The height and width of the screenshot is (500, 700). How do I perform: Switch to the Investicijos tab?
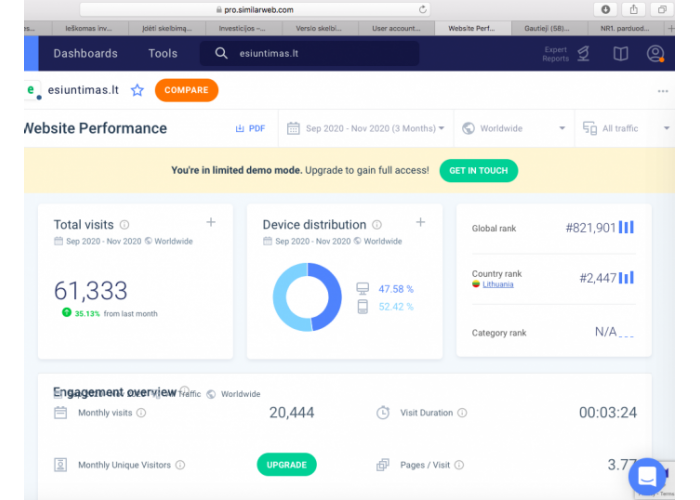[242, 28]
